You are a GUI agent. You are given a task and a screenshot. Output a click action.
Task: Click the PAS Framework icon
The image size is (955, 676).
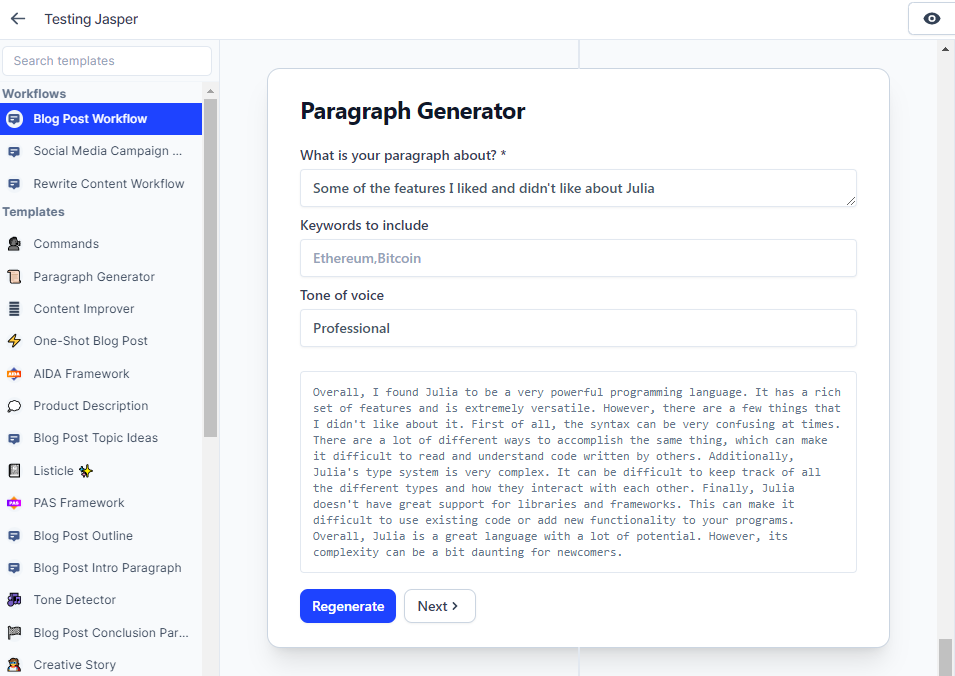click(x=14, y=503)
